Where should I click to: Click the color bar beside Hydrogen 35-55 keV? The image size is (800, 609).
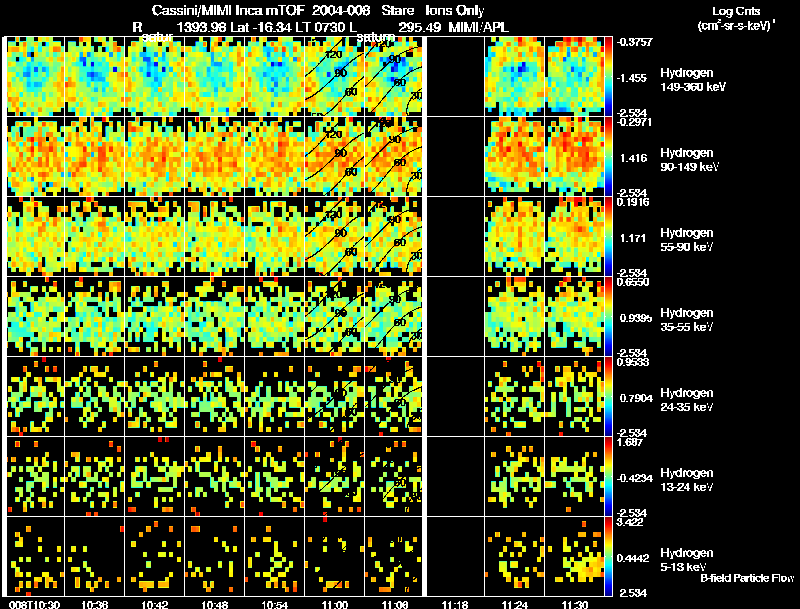[608, 317]
